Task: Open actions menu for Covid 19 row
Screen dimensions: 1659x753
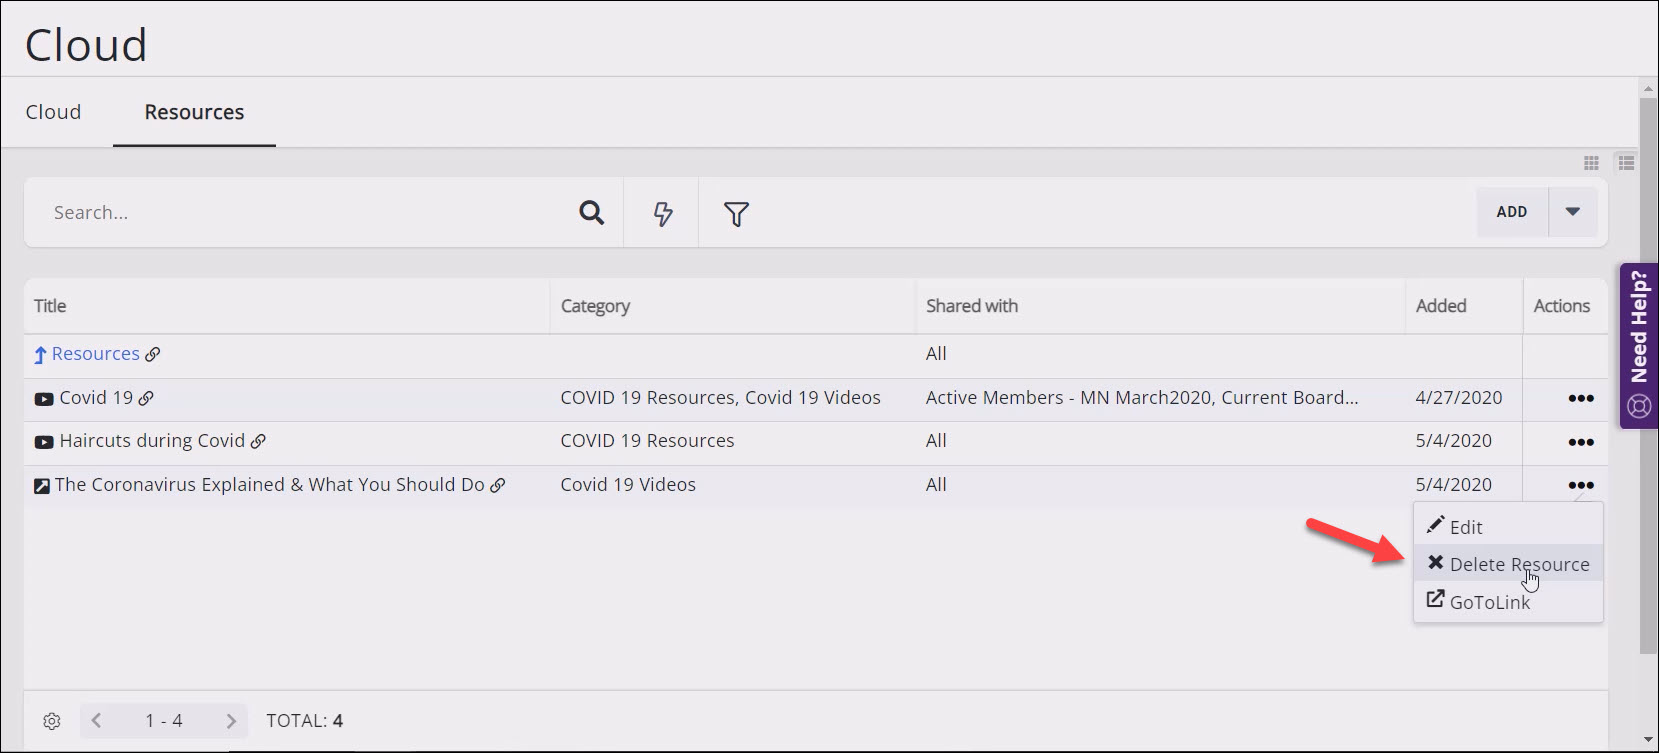Action: click(1580, 398)
